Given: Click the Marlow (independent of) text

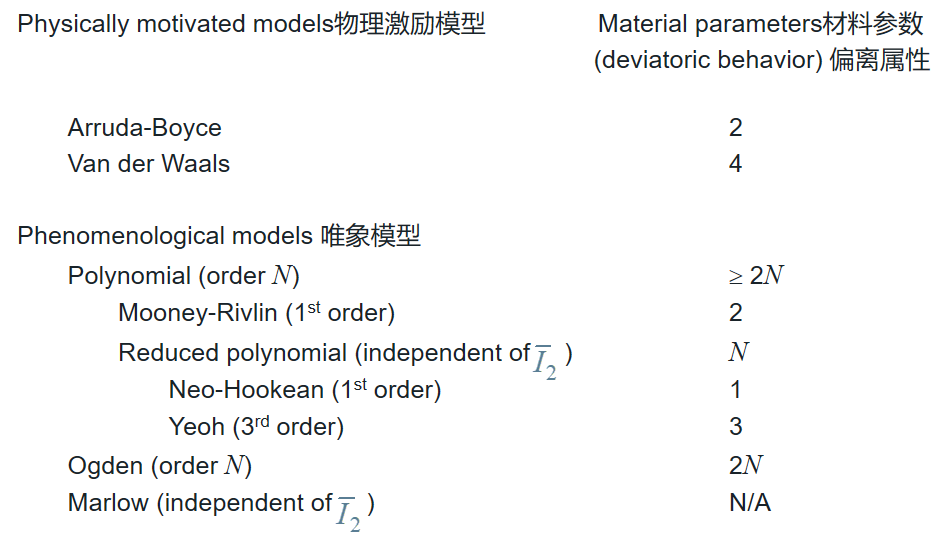Looking at the screenshot, I should coord(200,503).
